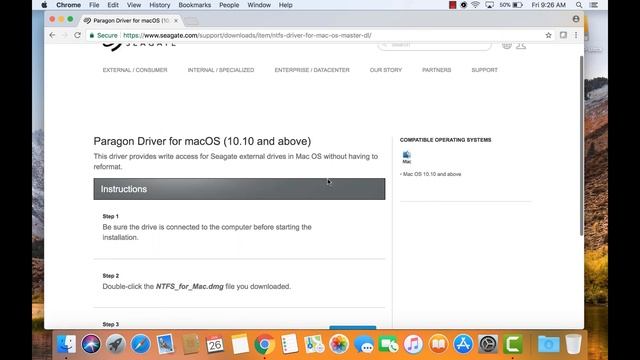Screen dimensions: 640x360
Task: Go back with the browser back arrow
Action: (52, 36)
